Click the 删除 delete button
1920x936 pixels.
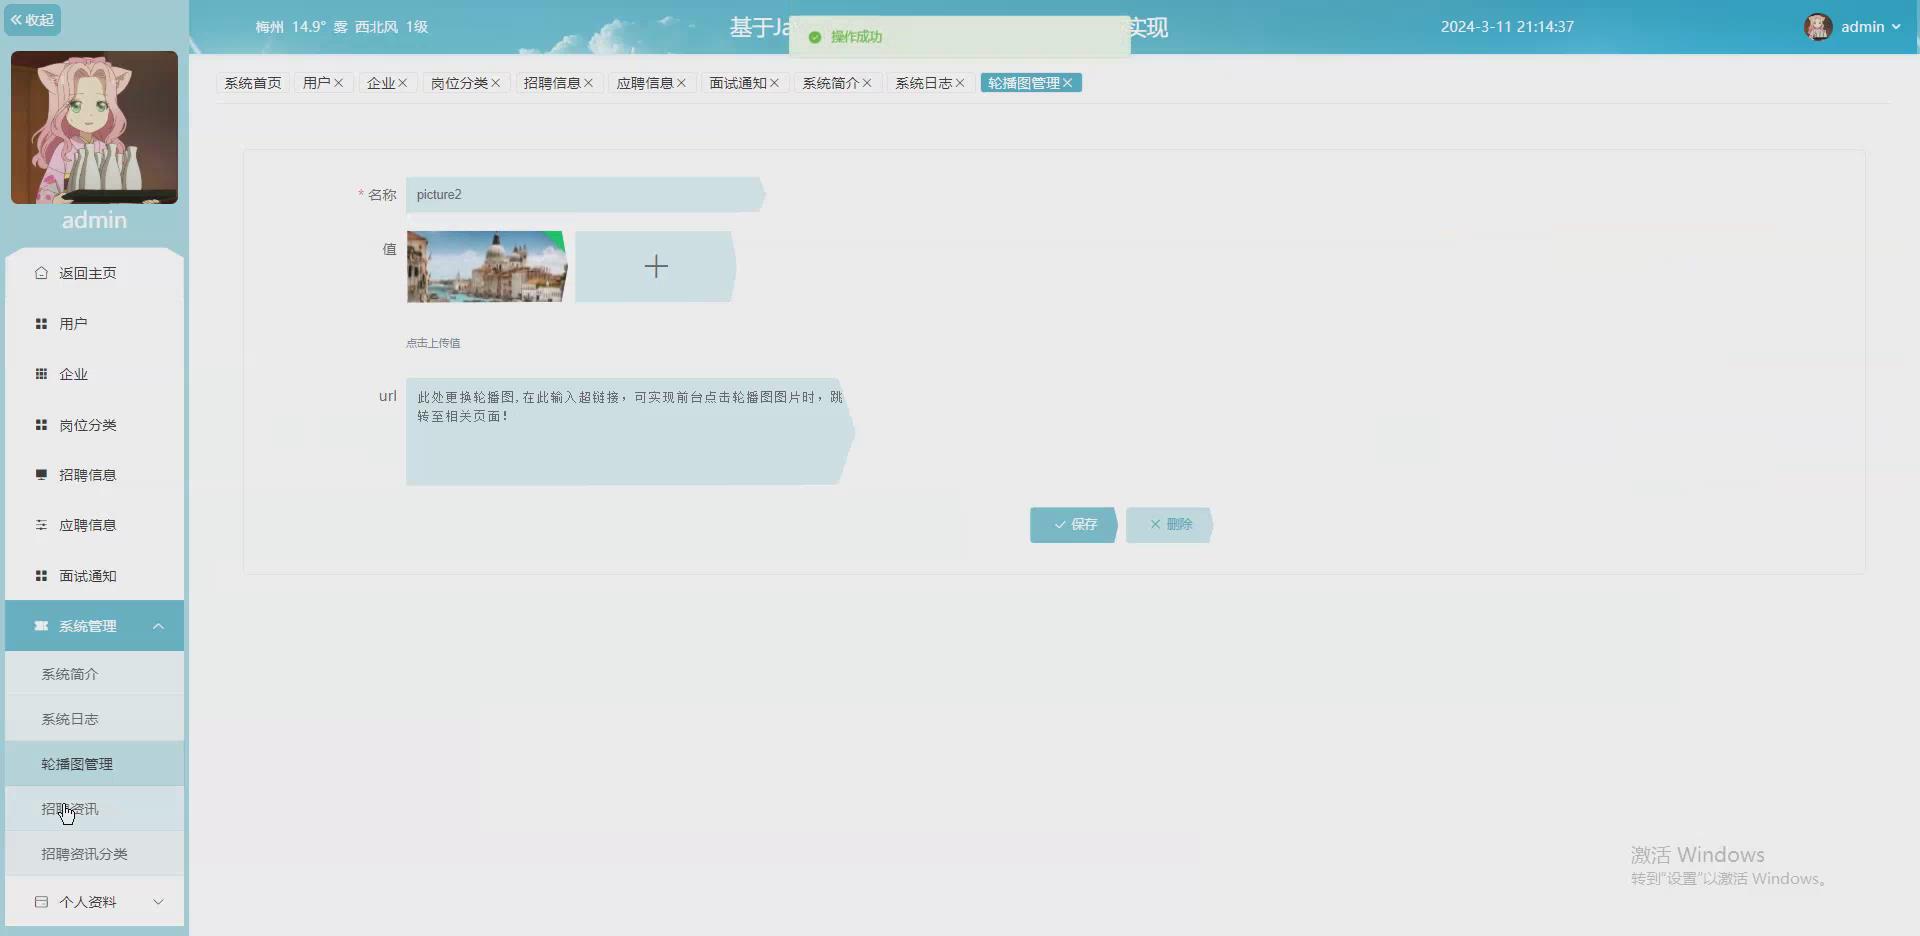coord(1169,525)
